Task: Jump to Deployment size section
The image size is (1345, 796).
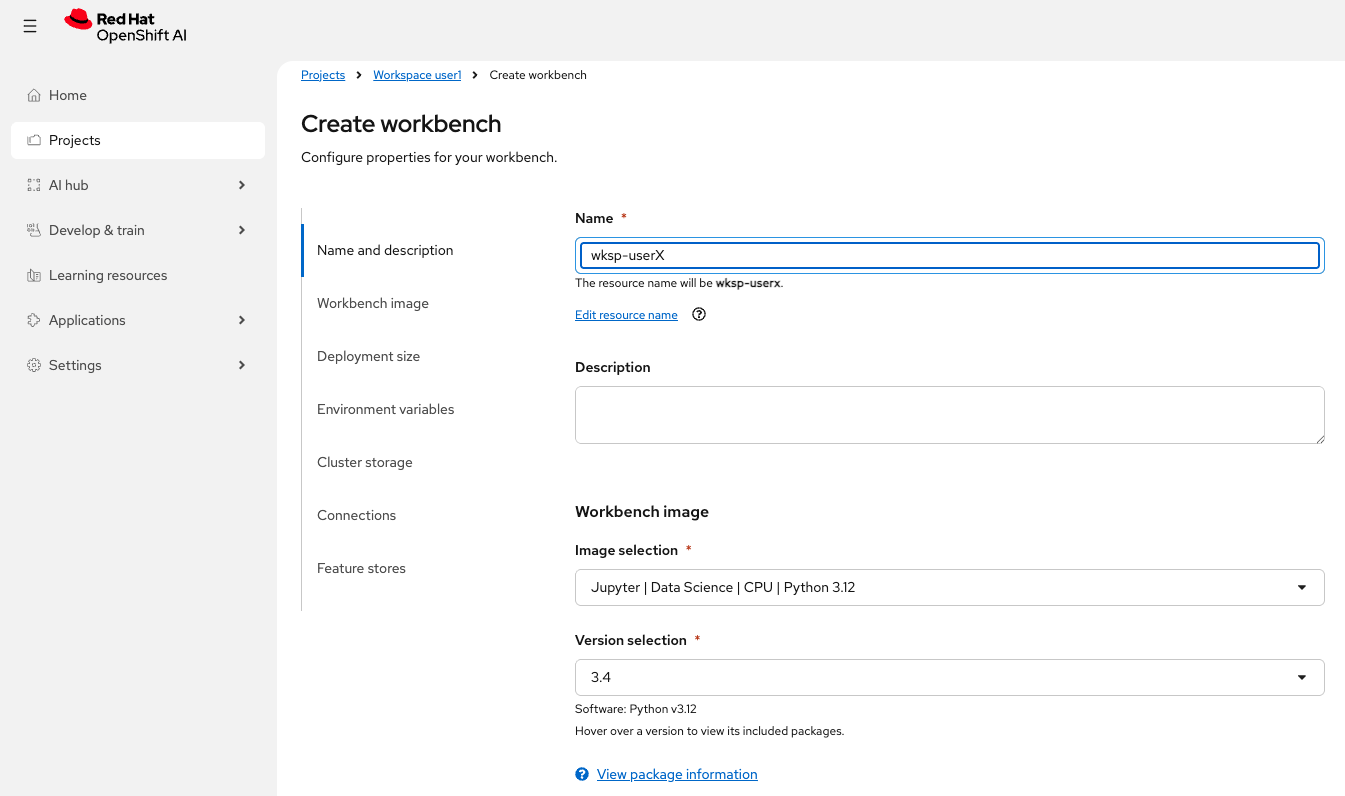Action: tap(368, 356)
